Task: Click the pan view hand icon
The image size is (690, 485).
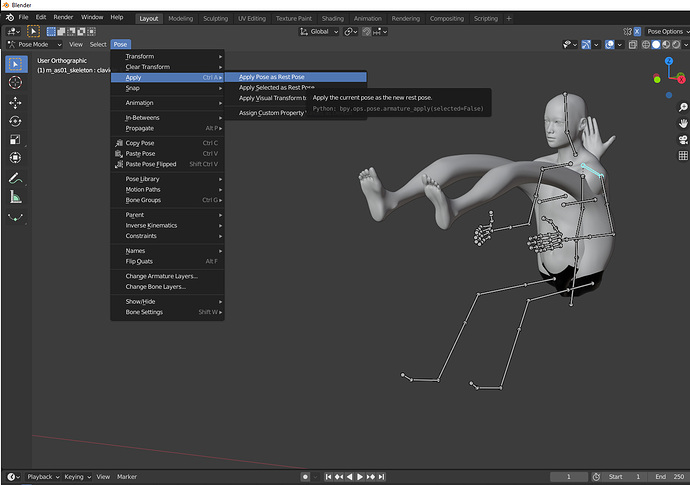Action: click(683, 123)
